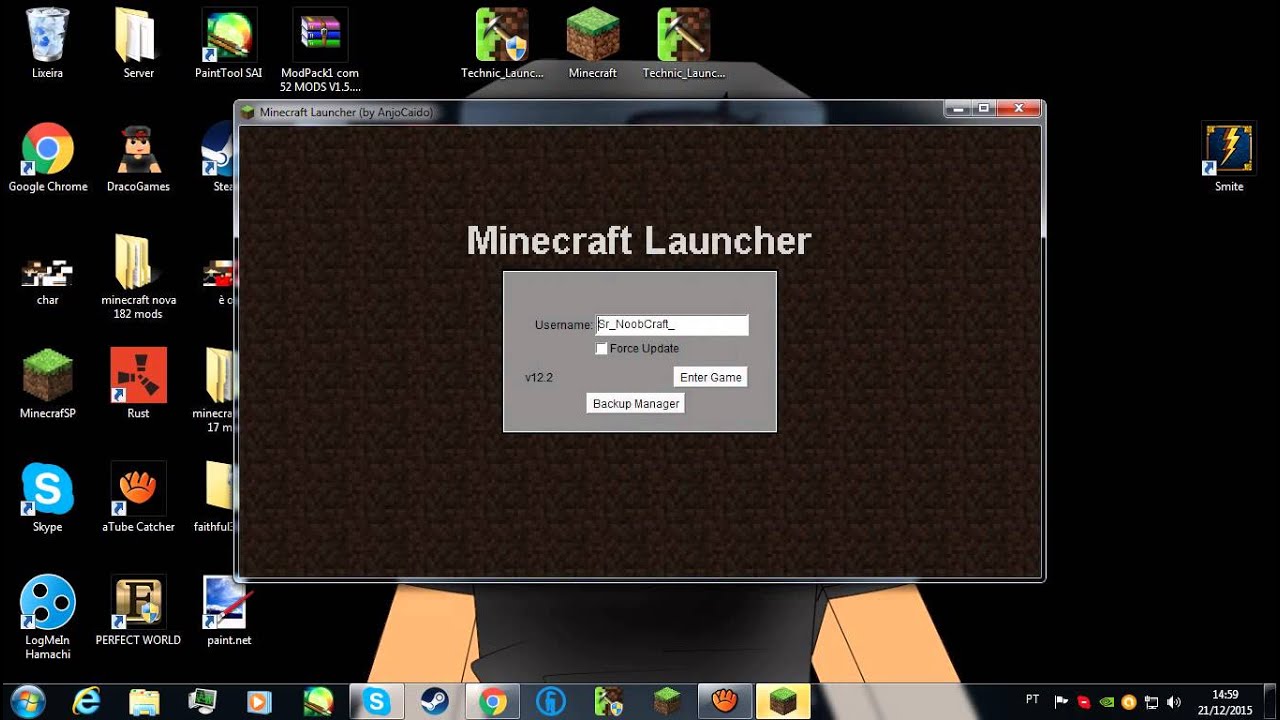Launch aTube Catcher desktop shortcut
This screenshot has width=1280, height=720.
click(138, 497)
